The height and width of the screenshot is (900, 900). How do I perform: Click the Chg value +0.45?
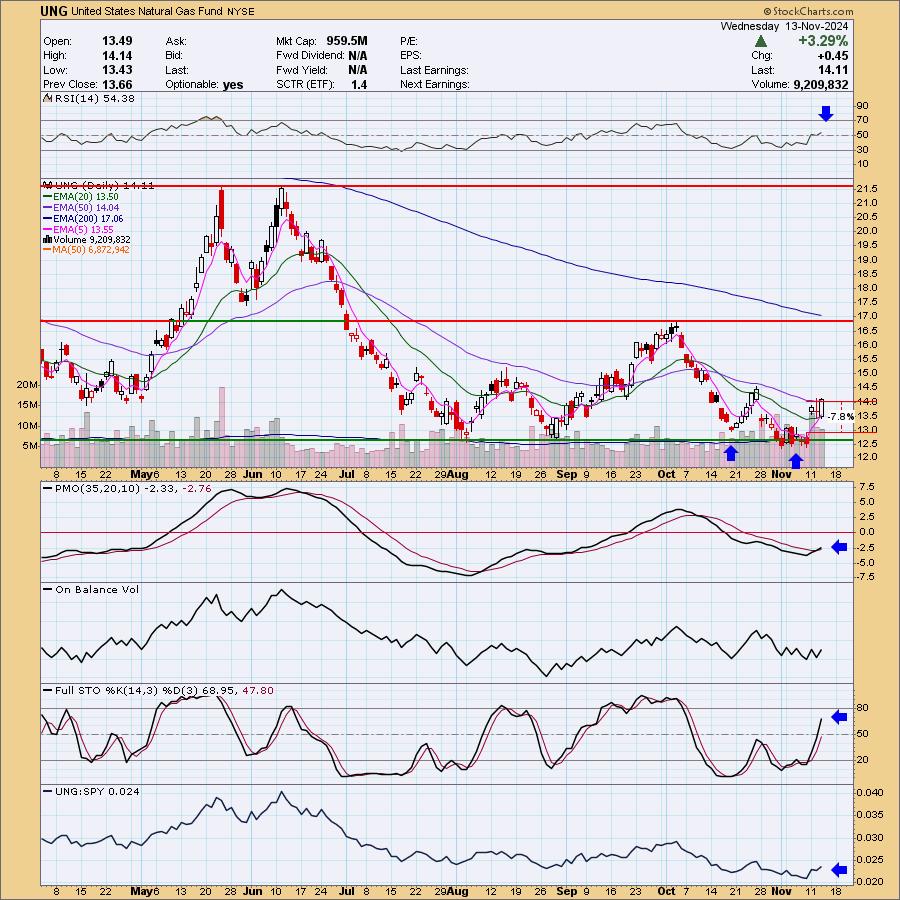[x=833, y=56]
